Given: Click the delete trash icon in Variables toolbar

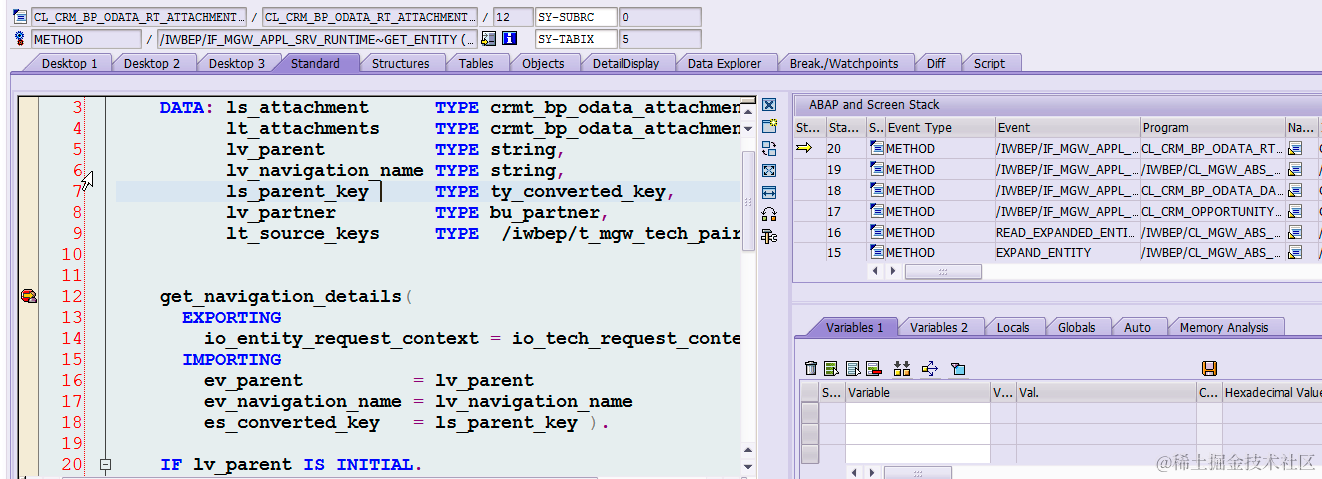Looking at the screenshot, I should pyautogui.click(x=811, y=368).
